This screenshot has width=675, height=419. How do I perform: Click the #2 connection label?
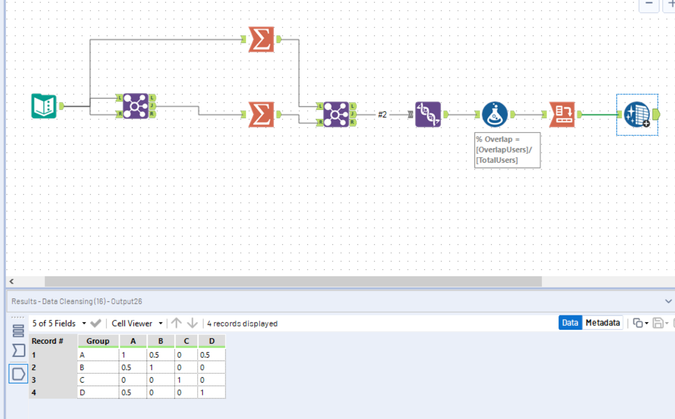pos(382,114)
